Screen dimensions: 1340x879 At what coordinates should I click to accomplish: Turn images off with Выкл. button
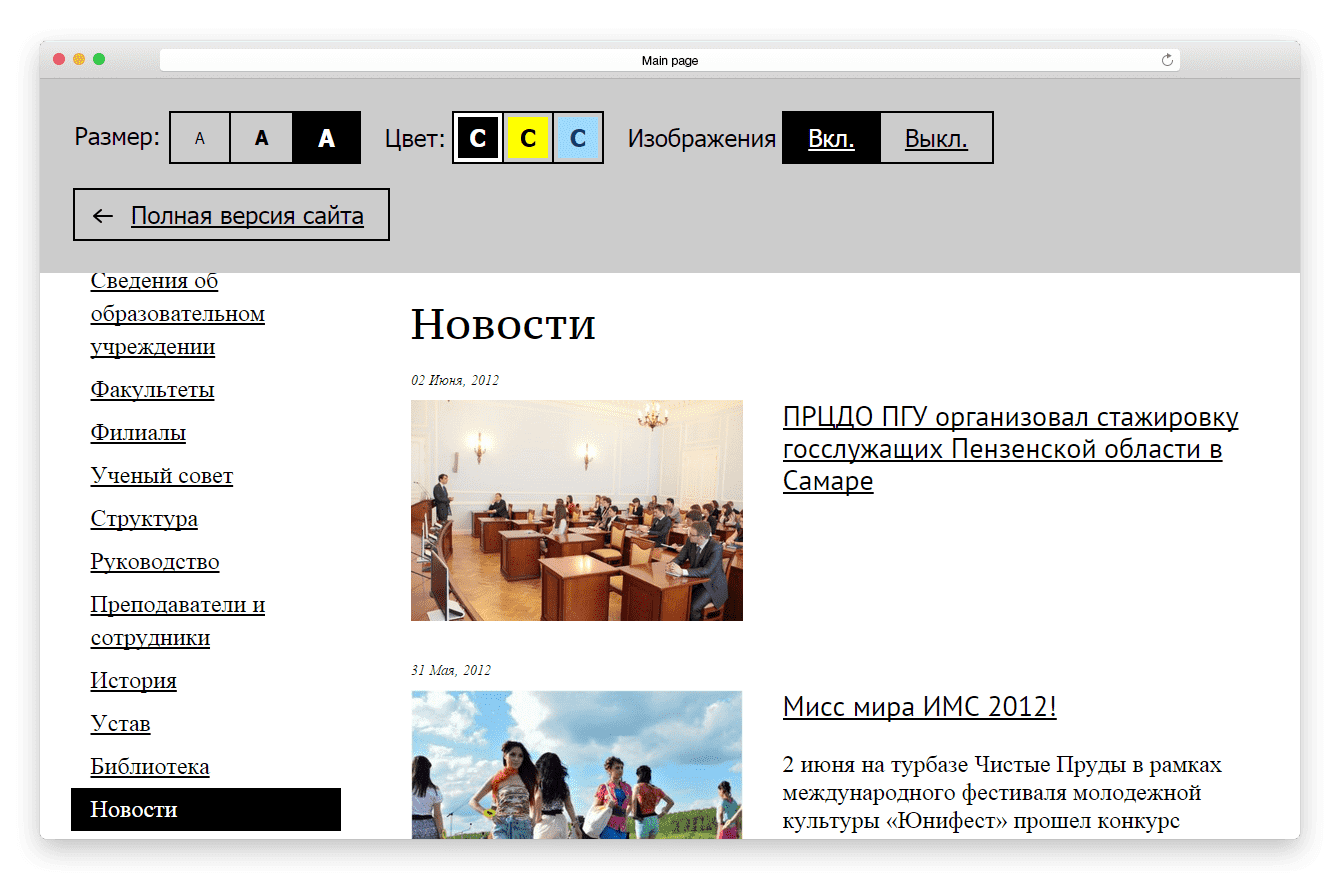[936, 138]
